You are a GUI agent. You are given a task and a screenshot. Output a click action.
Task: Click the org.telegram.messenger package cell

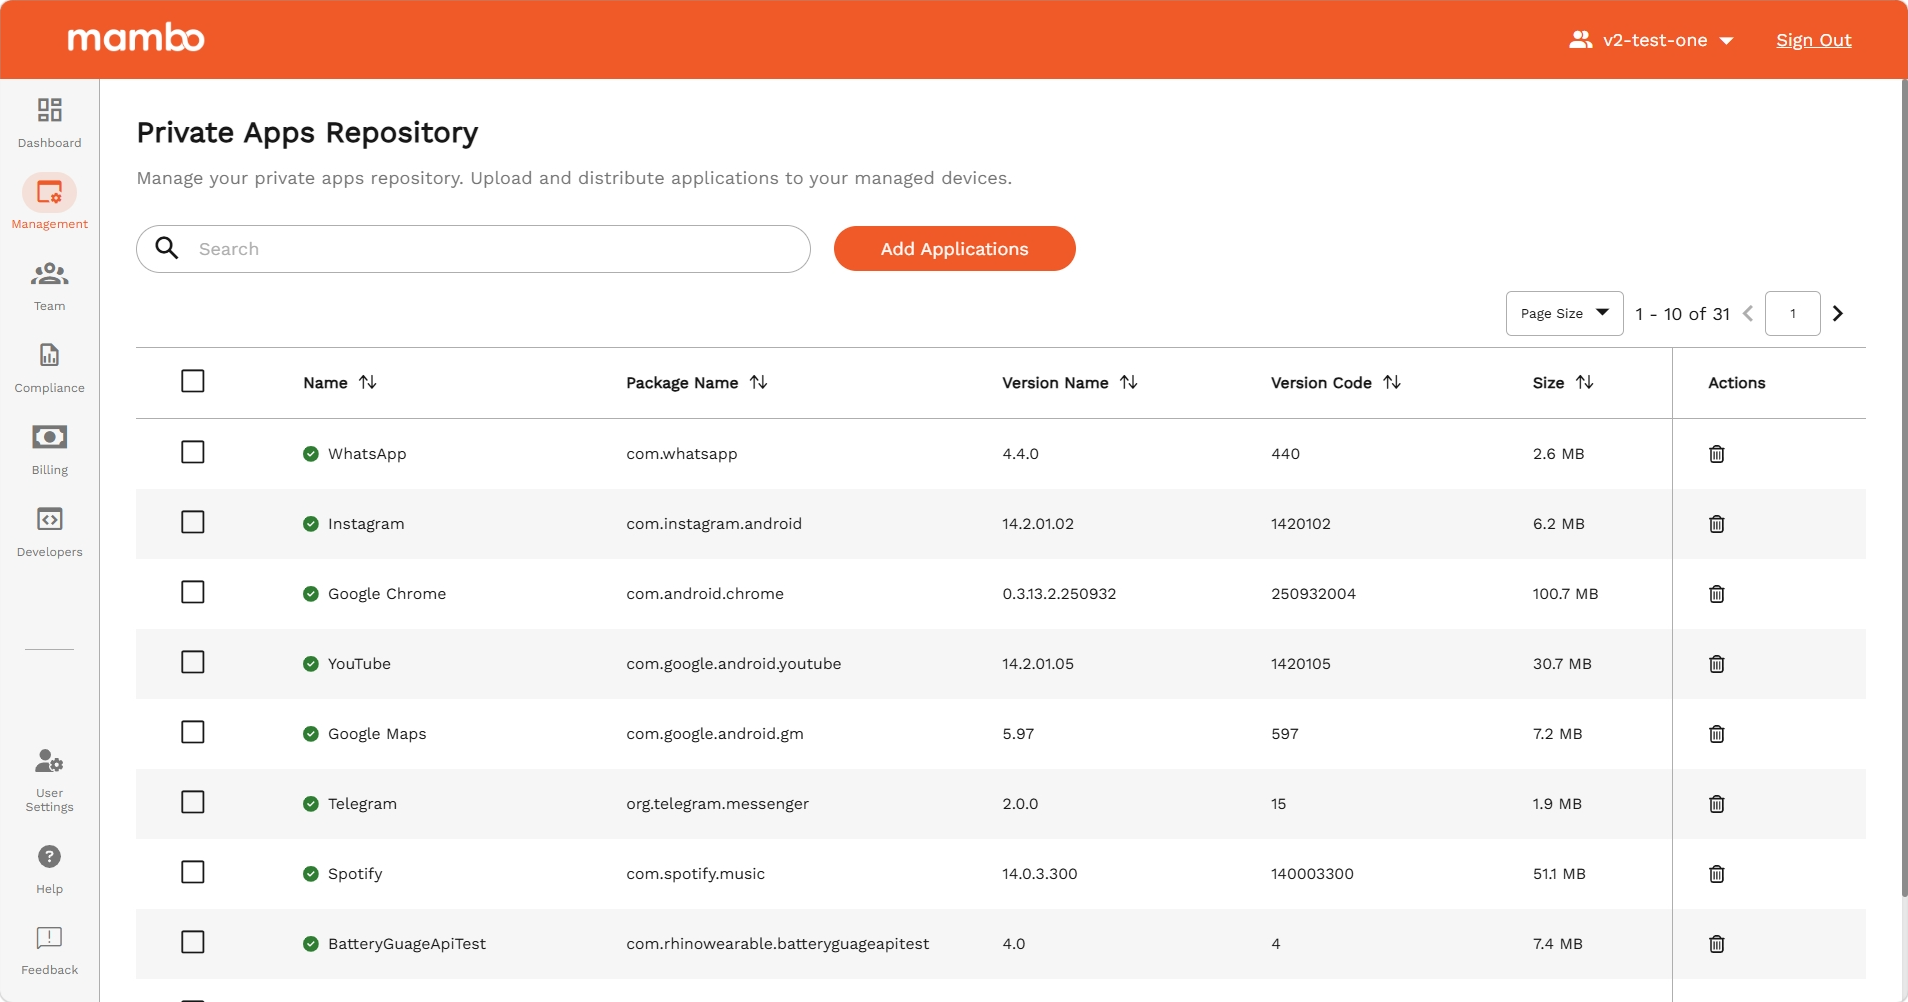(717, 804)
